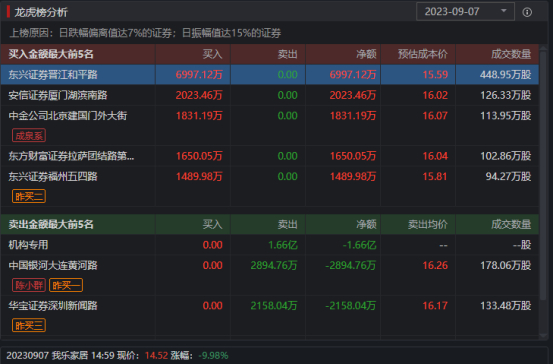Select 东方财富证券拉萨团结路第... row

270,156
